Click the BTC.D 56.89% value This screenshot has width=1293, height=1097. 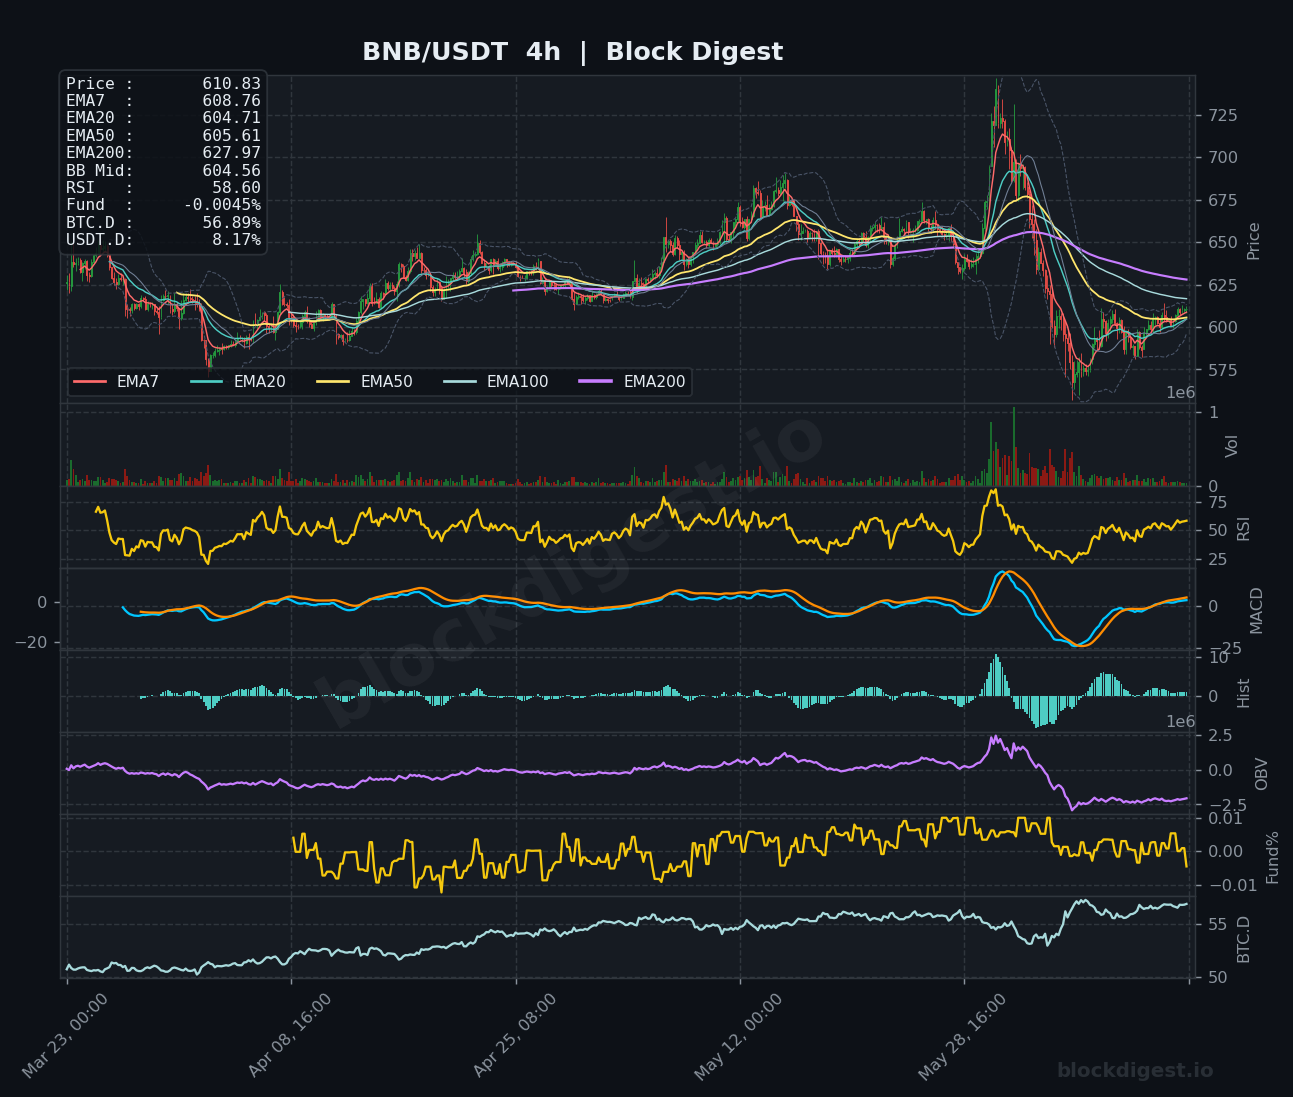pos(231,223)
